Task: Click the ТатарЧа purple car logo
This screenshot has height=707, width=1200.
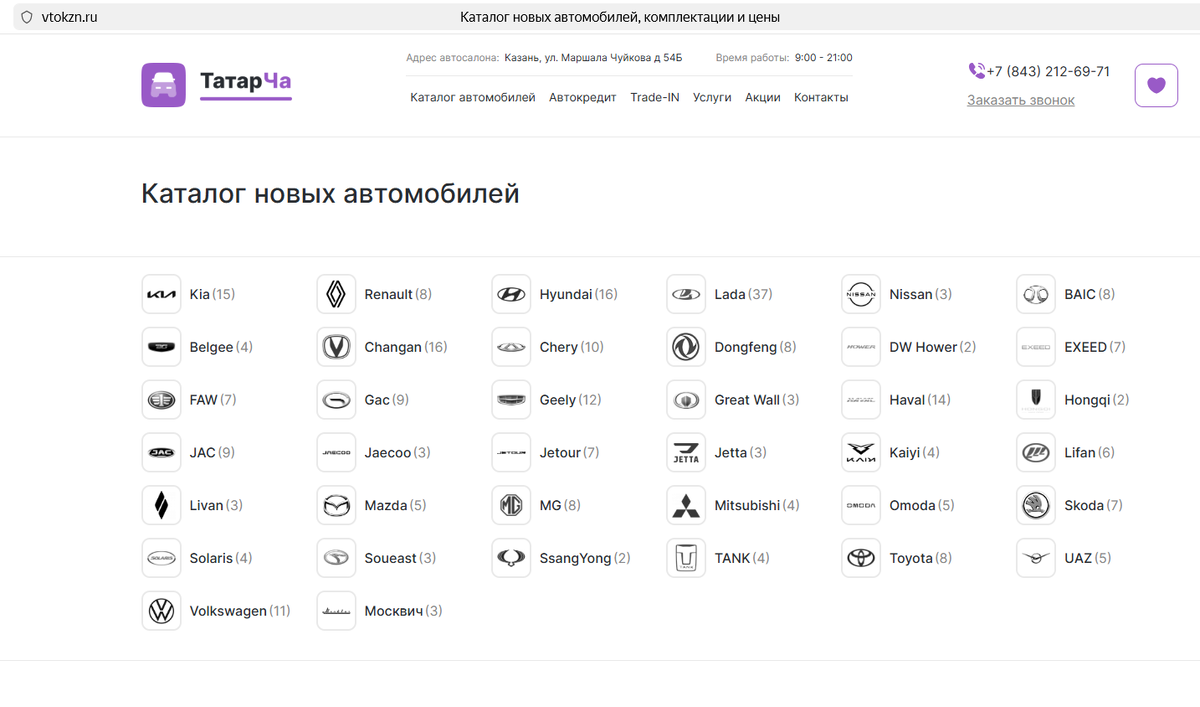Action: pos(163,85)
